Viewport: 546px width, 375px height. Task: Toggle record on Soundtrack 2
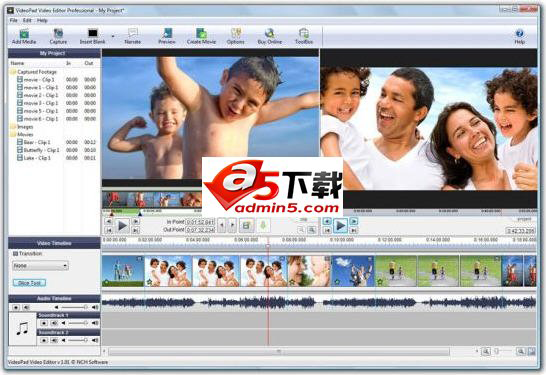(44, 340)
